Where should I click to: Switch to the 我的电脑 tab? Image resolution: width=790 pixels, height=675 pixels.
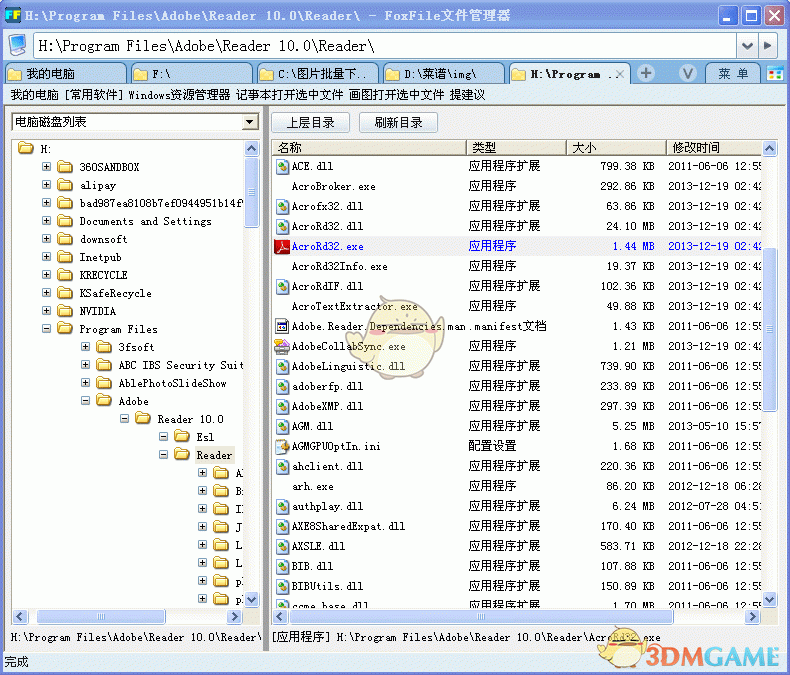[x=65, y=74]
